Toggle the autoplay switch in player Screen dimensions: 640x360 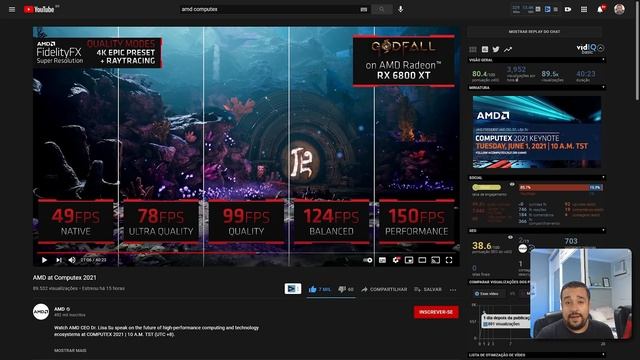(367, 260)
